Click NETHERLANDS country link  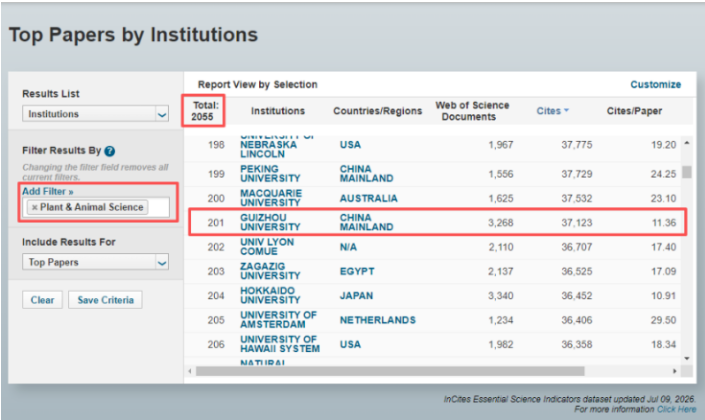378,320
